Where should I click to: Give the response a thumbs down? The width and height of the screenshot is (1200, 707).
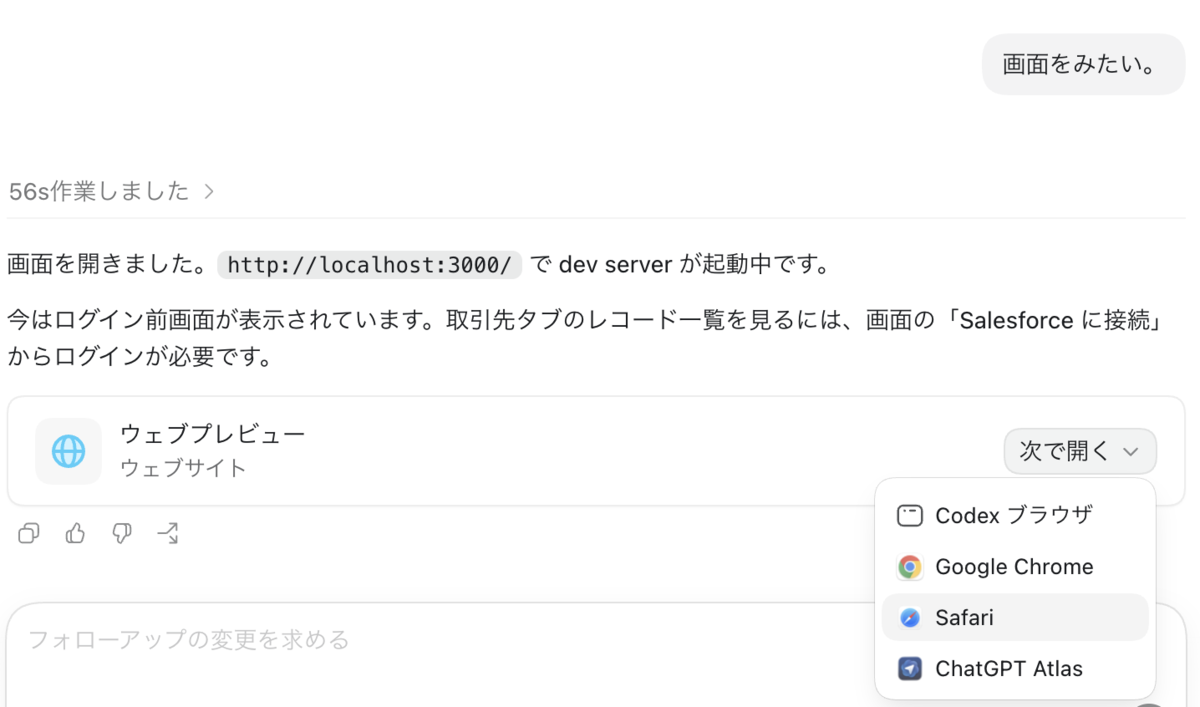tap(121, 534)
